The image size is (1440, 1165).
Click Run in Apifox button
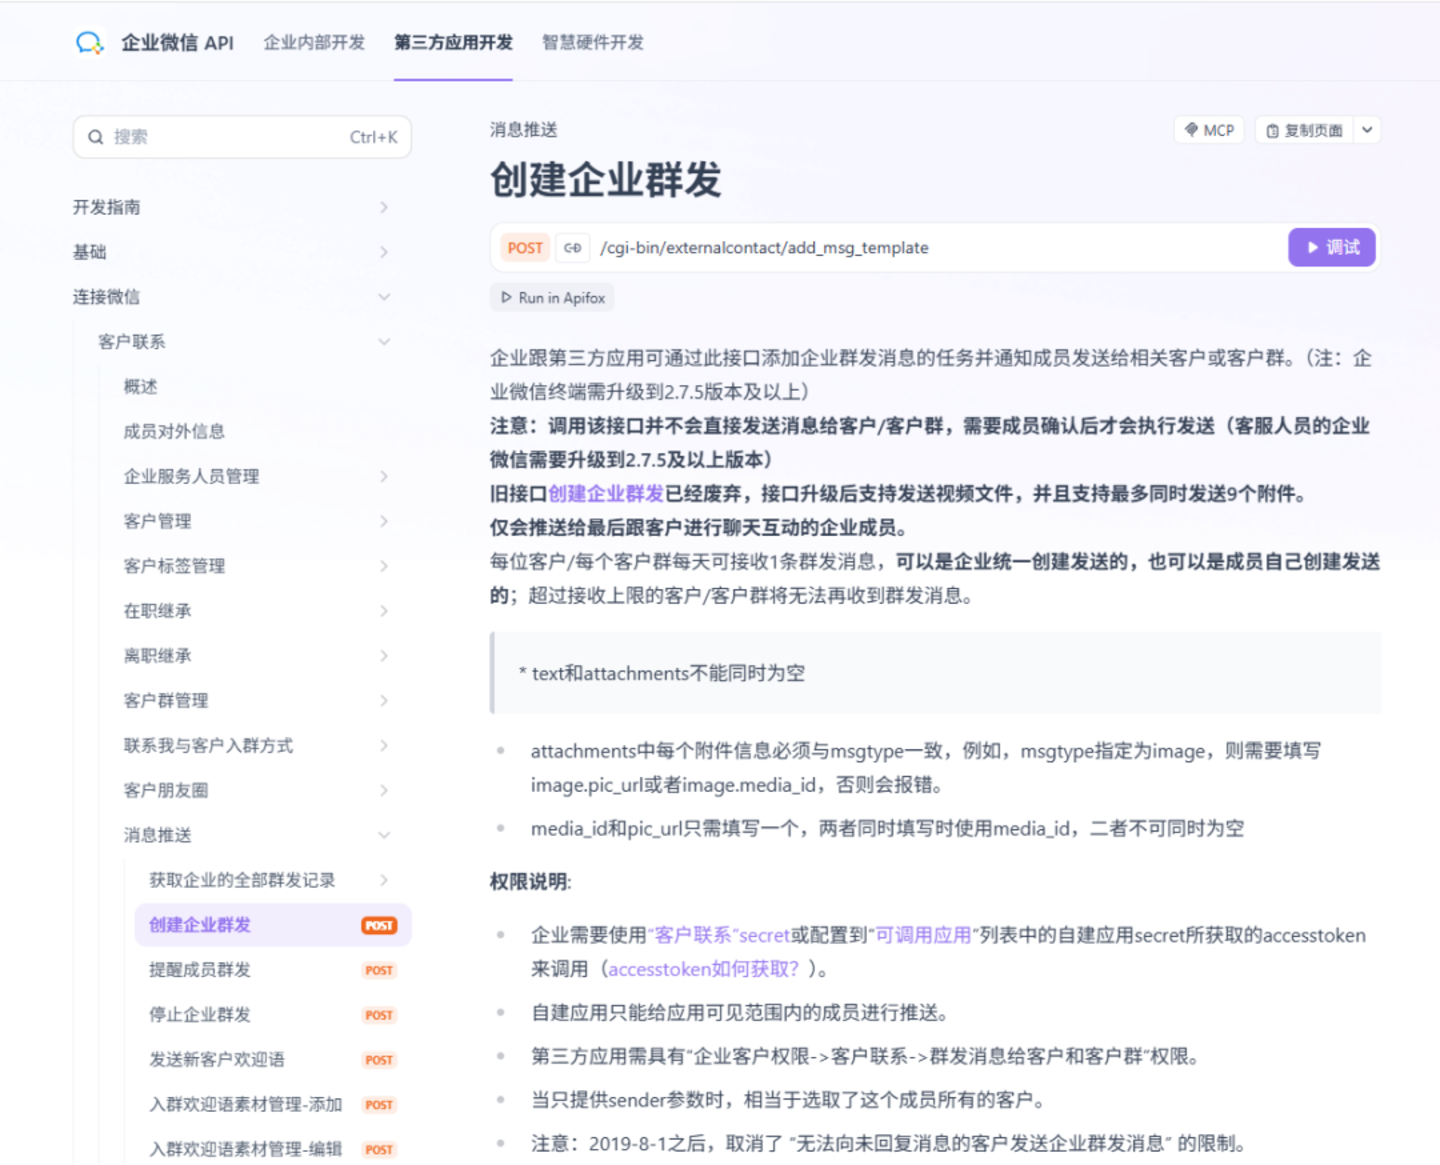point(552,298)
